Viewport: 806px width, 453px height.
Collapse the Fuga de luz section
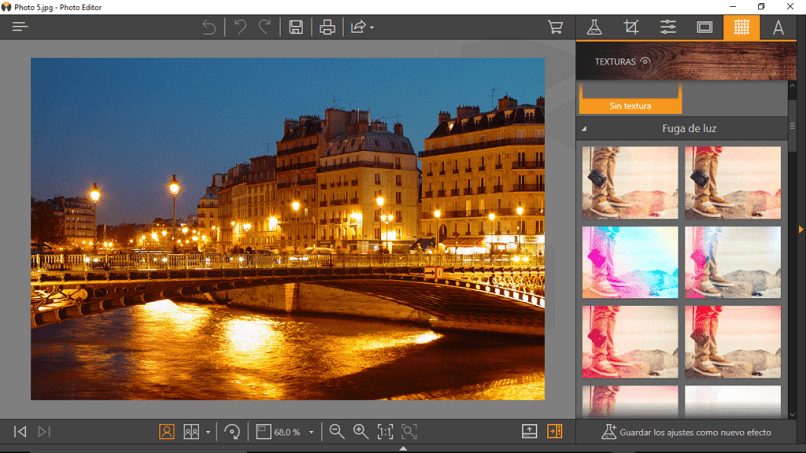[584, 129]
